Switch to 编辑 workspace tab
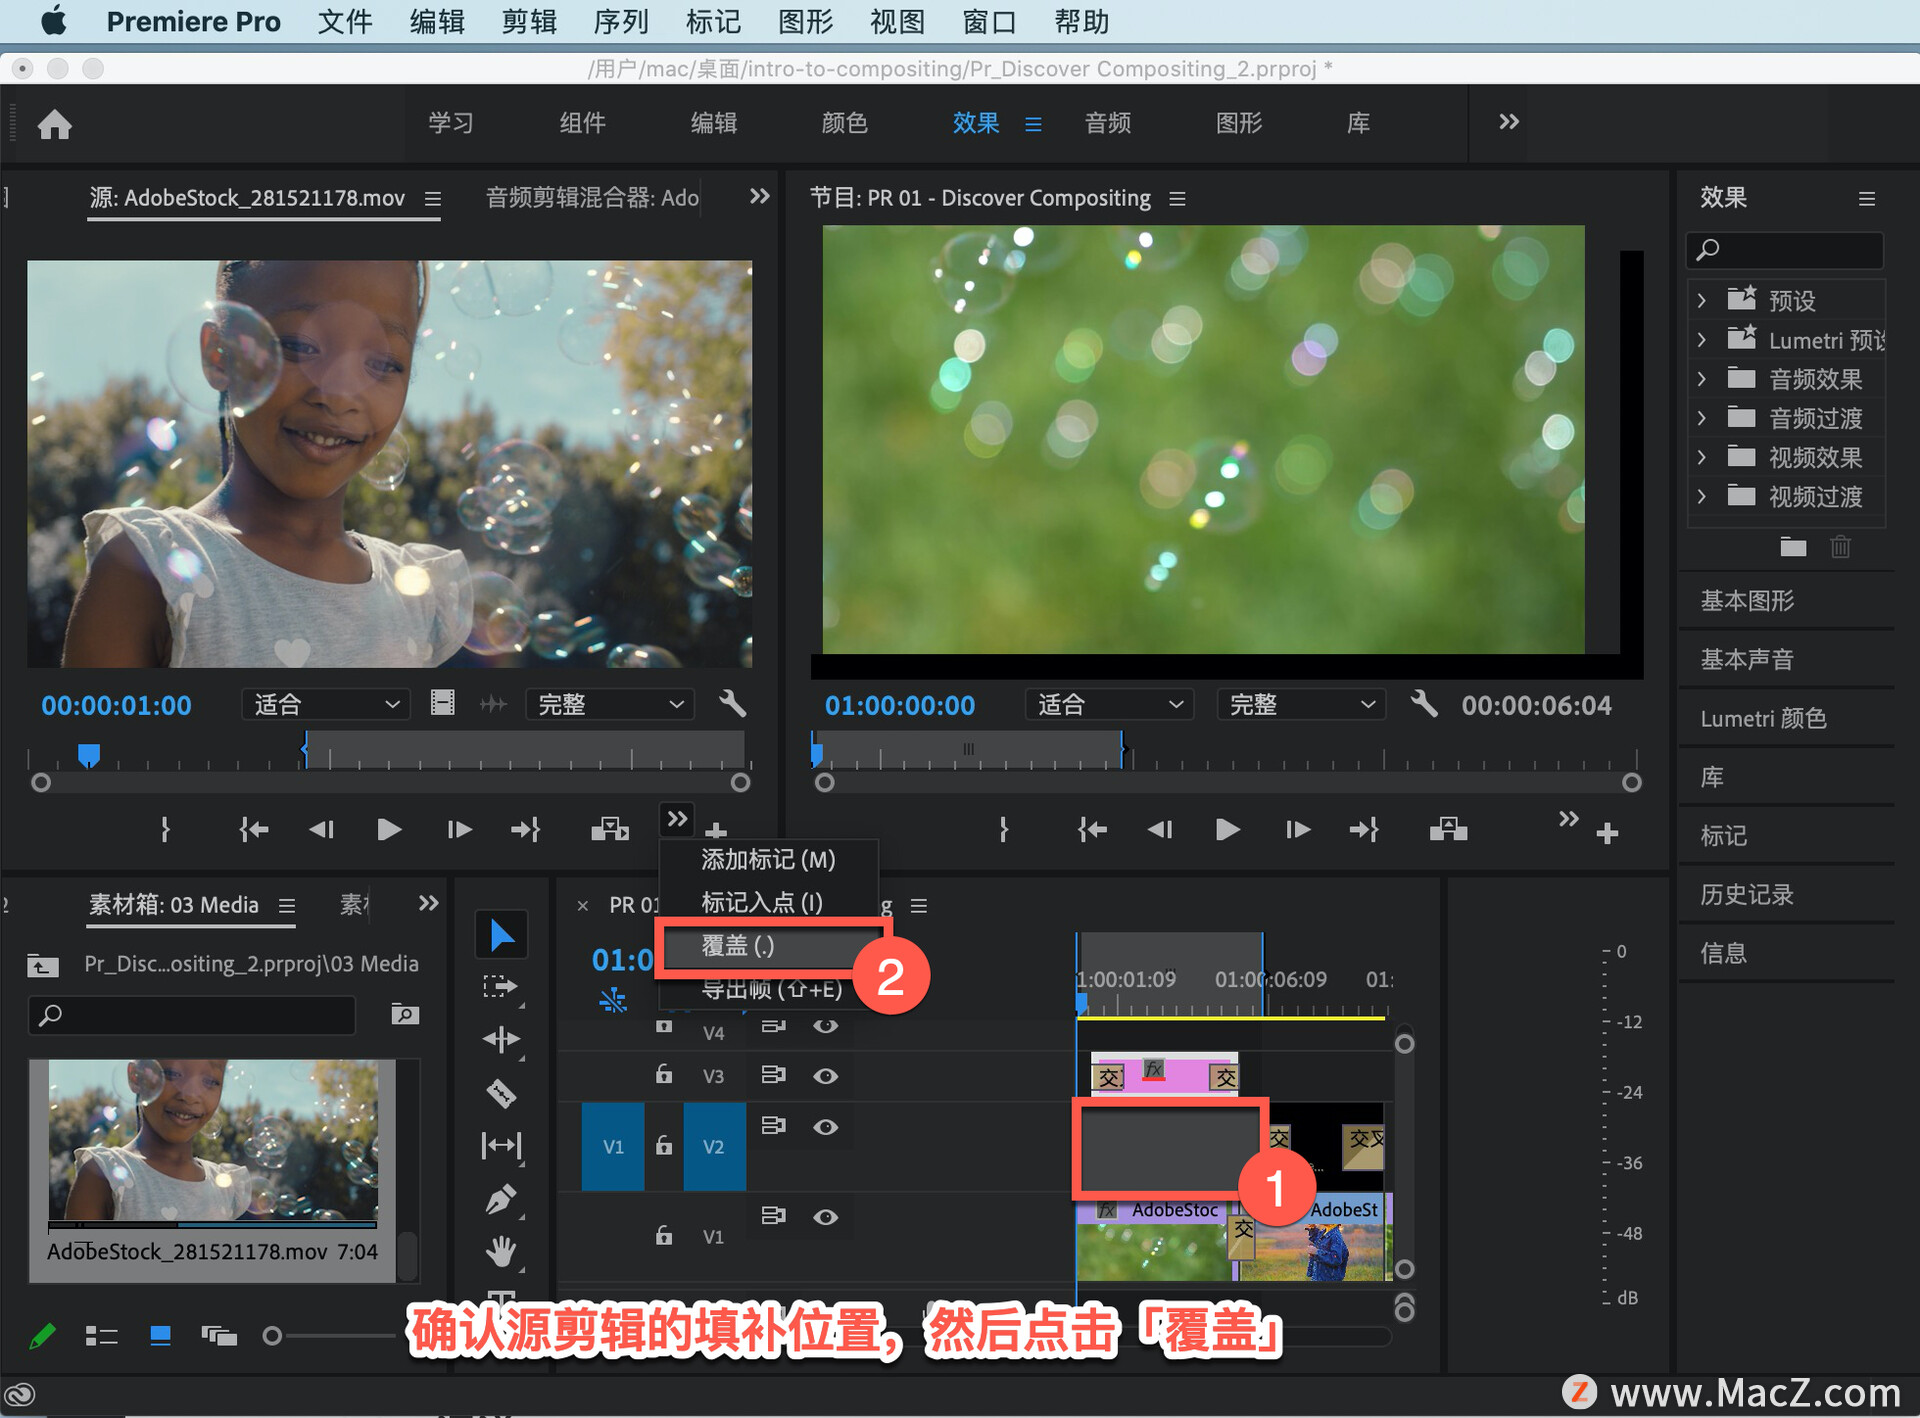Image resolution: width=1920 pixels, height=1418 pixels. (714, 123)
